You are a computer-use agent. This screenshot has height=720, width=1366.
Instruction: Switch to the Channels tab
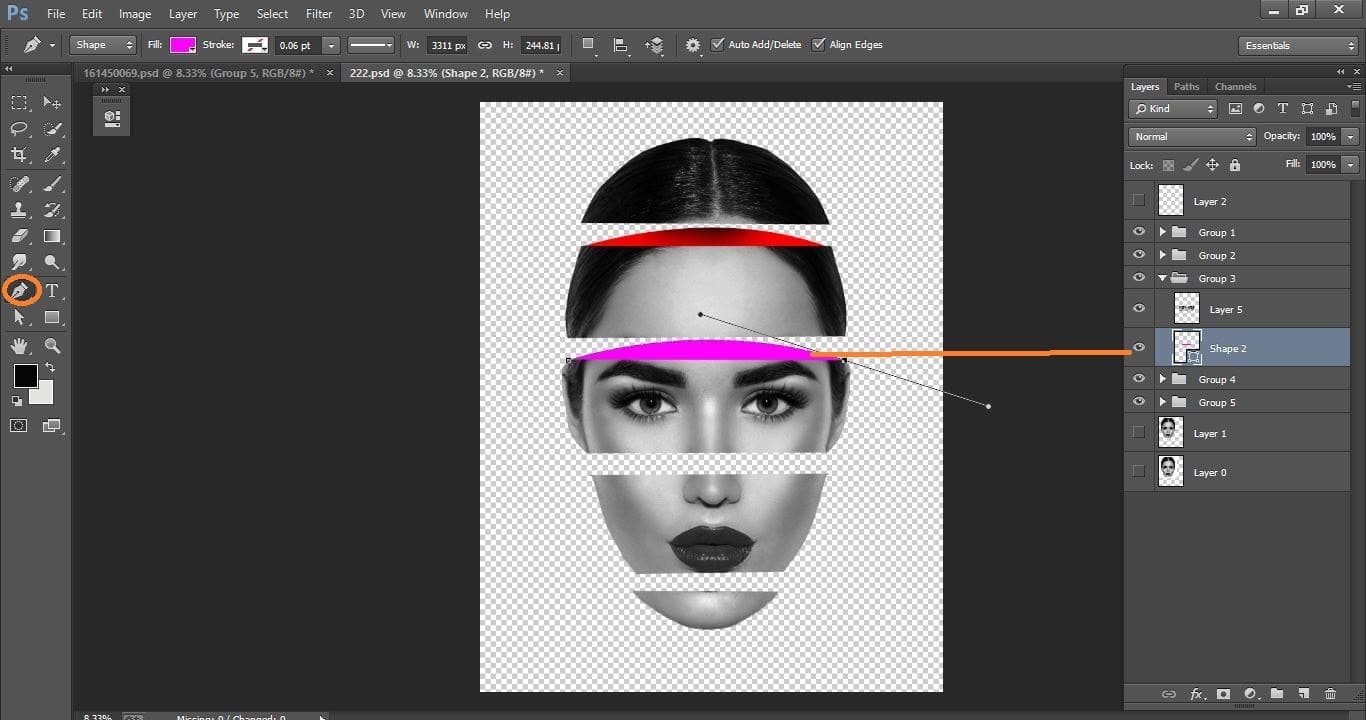tap(1235, 86)
